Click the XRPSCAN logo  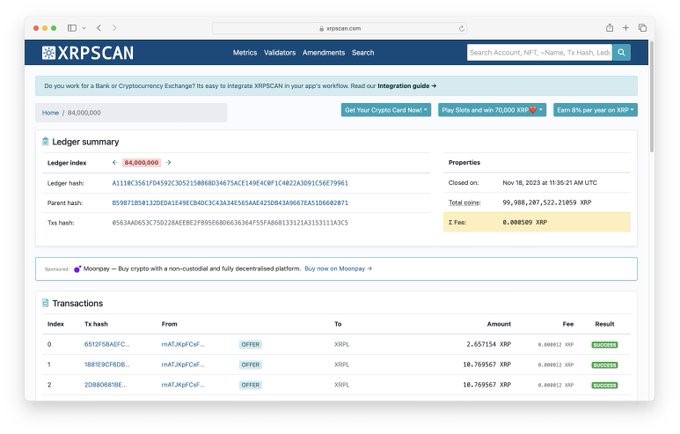point(88,52)
